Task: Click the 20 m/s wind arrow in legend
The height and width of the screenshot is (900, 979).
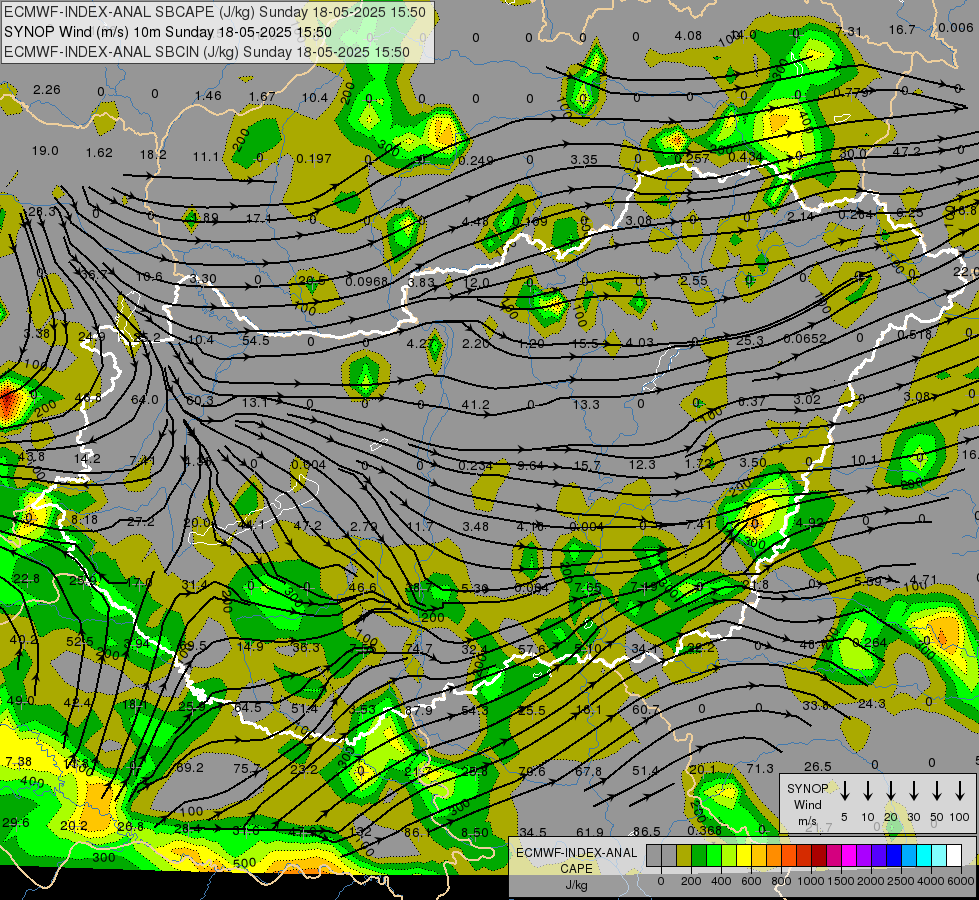Action: click(x=890, y=791)
